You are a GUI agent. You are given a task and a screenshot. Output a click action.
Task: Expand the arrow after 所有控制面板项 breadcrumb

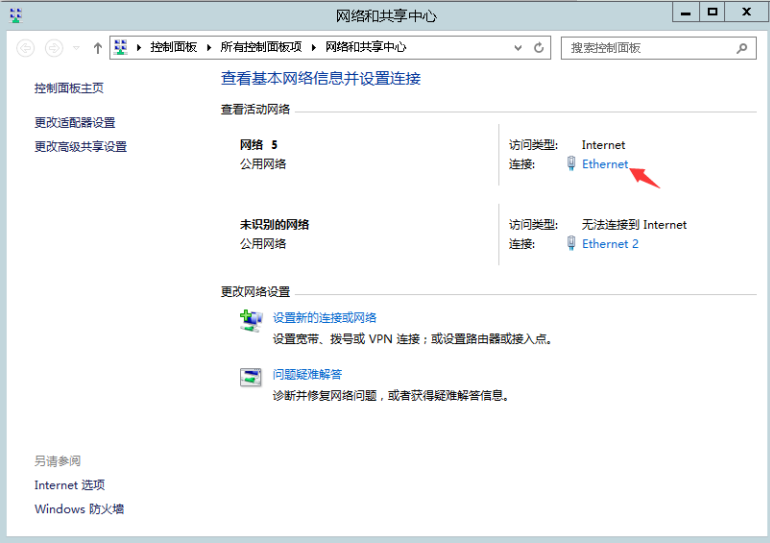[x=313, y=48]
